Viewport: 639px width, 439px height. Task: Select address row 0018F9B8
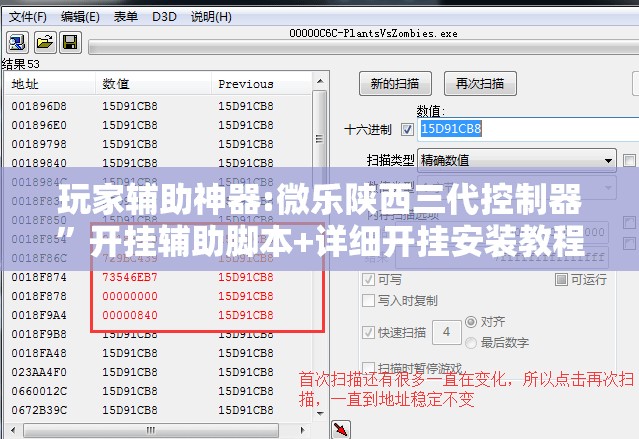point(158,334)
